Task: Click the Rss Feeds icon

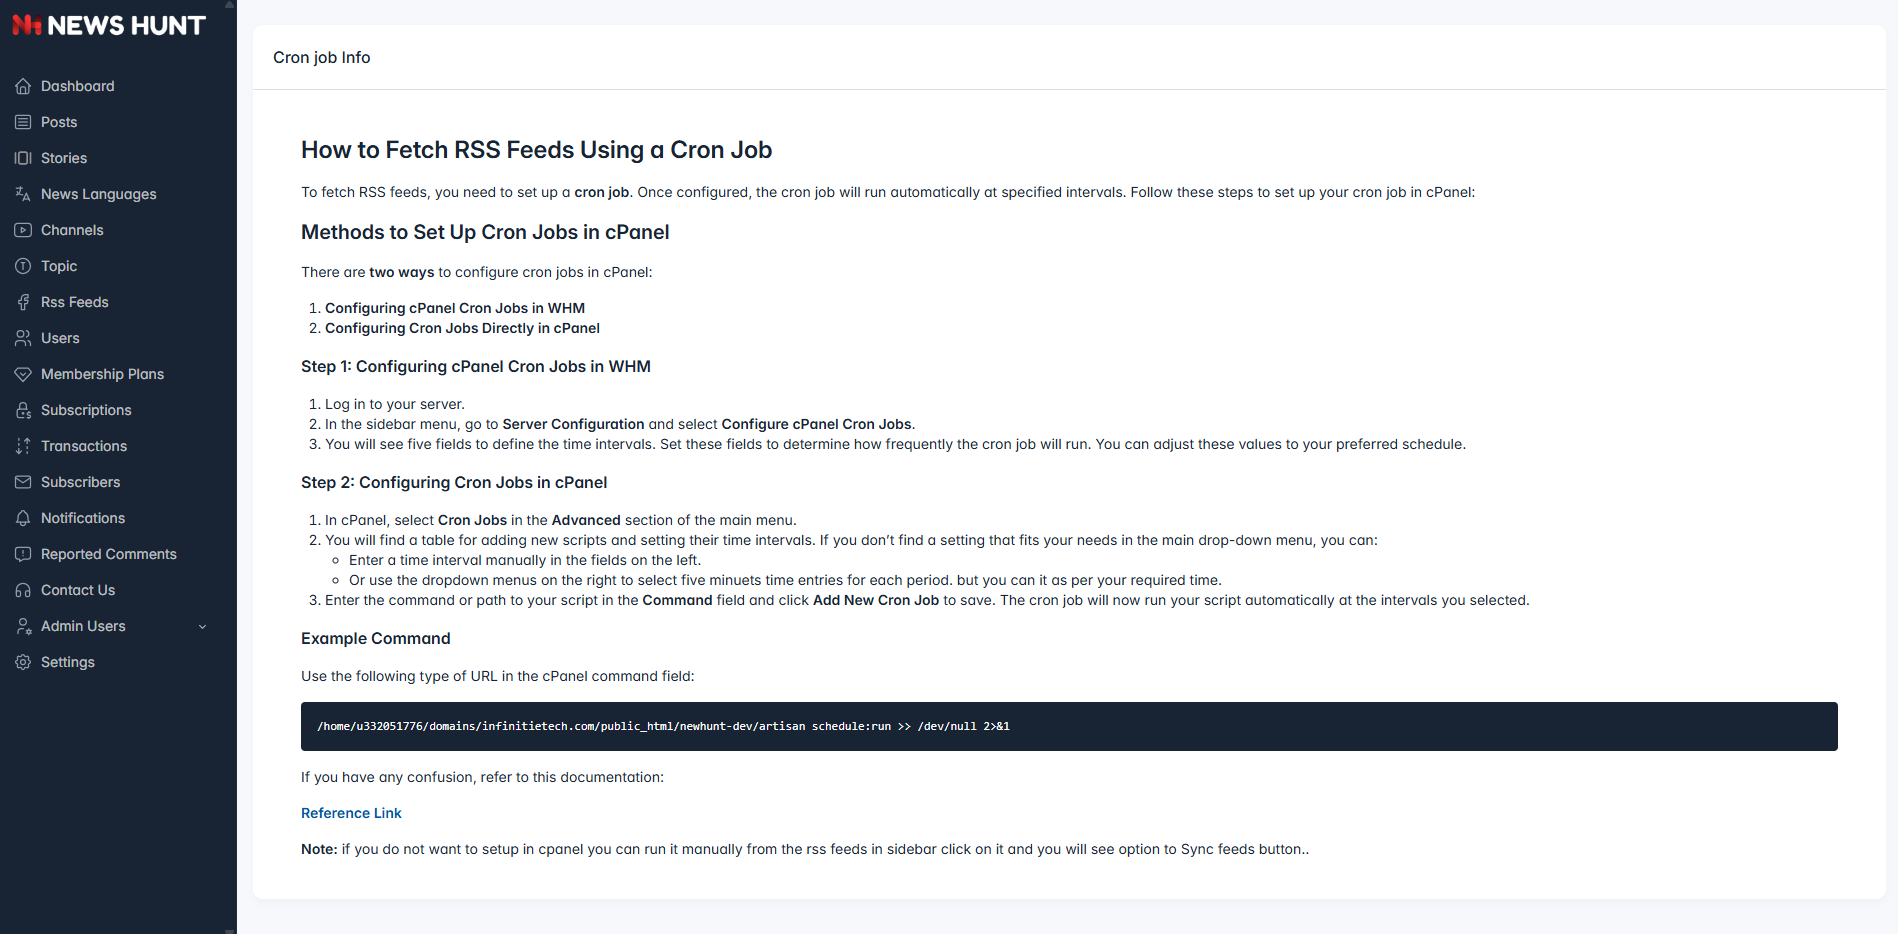Action: coord(23,302)
